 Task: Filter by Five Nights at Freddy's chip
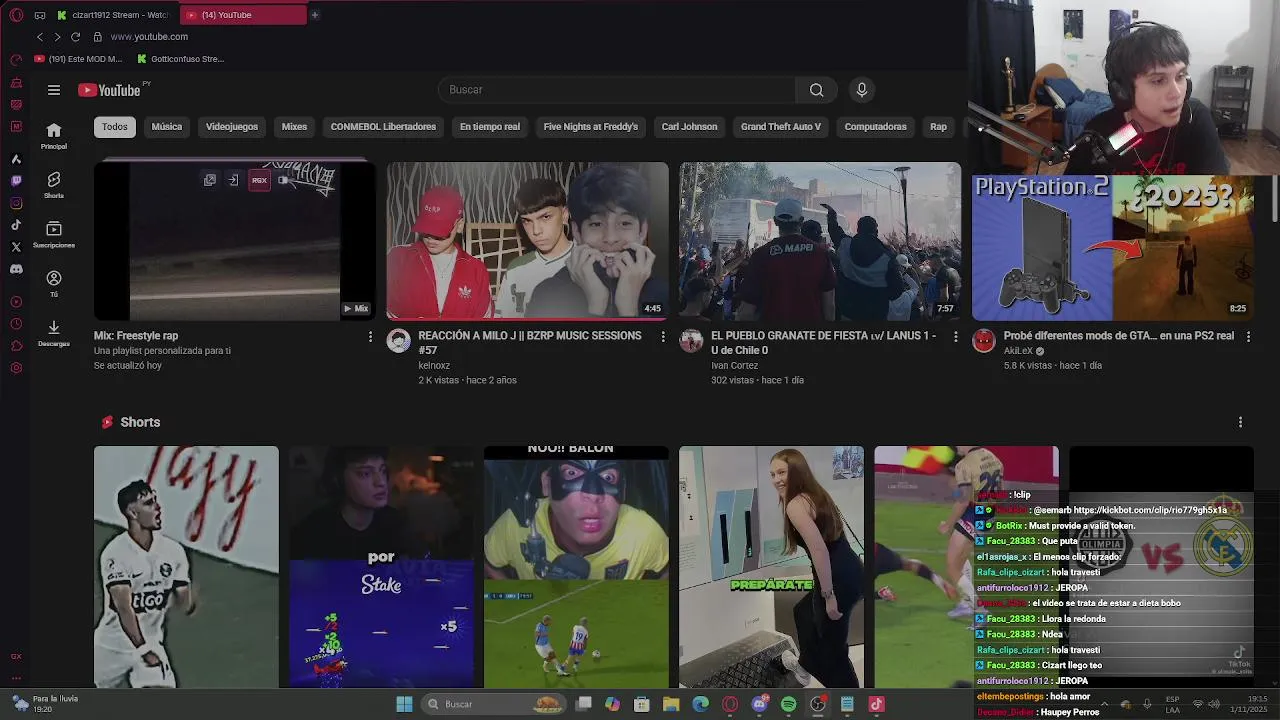(591, 127)
